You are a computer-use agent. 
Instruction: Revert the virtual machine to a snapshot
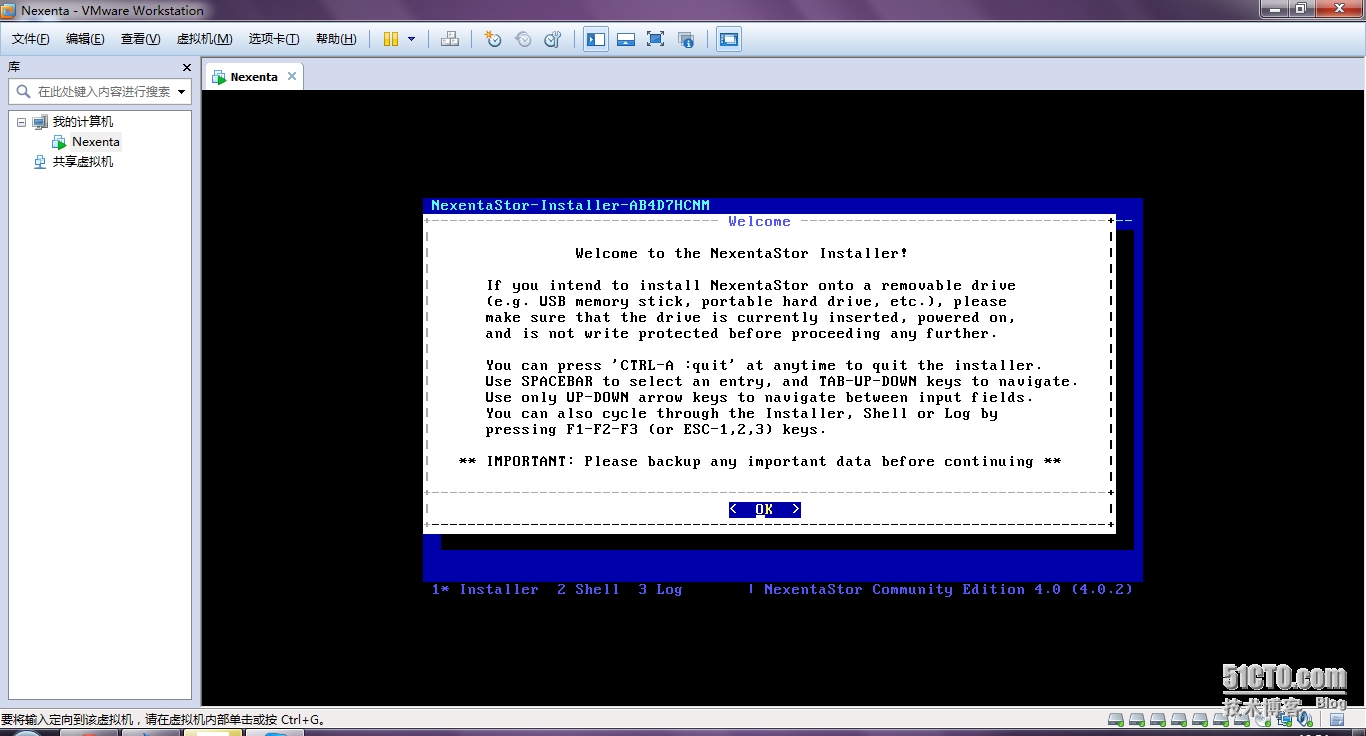tap(523, 39)
